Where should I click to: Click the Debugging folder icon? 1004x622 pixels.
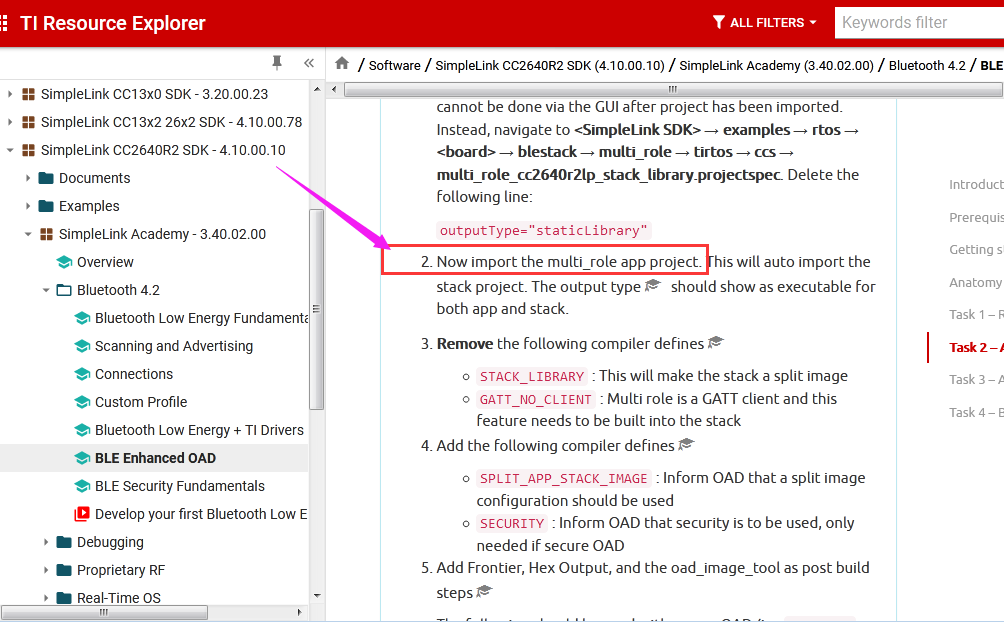64,542
